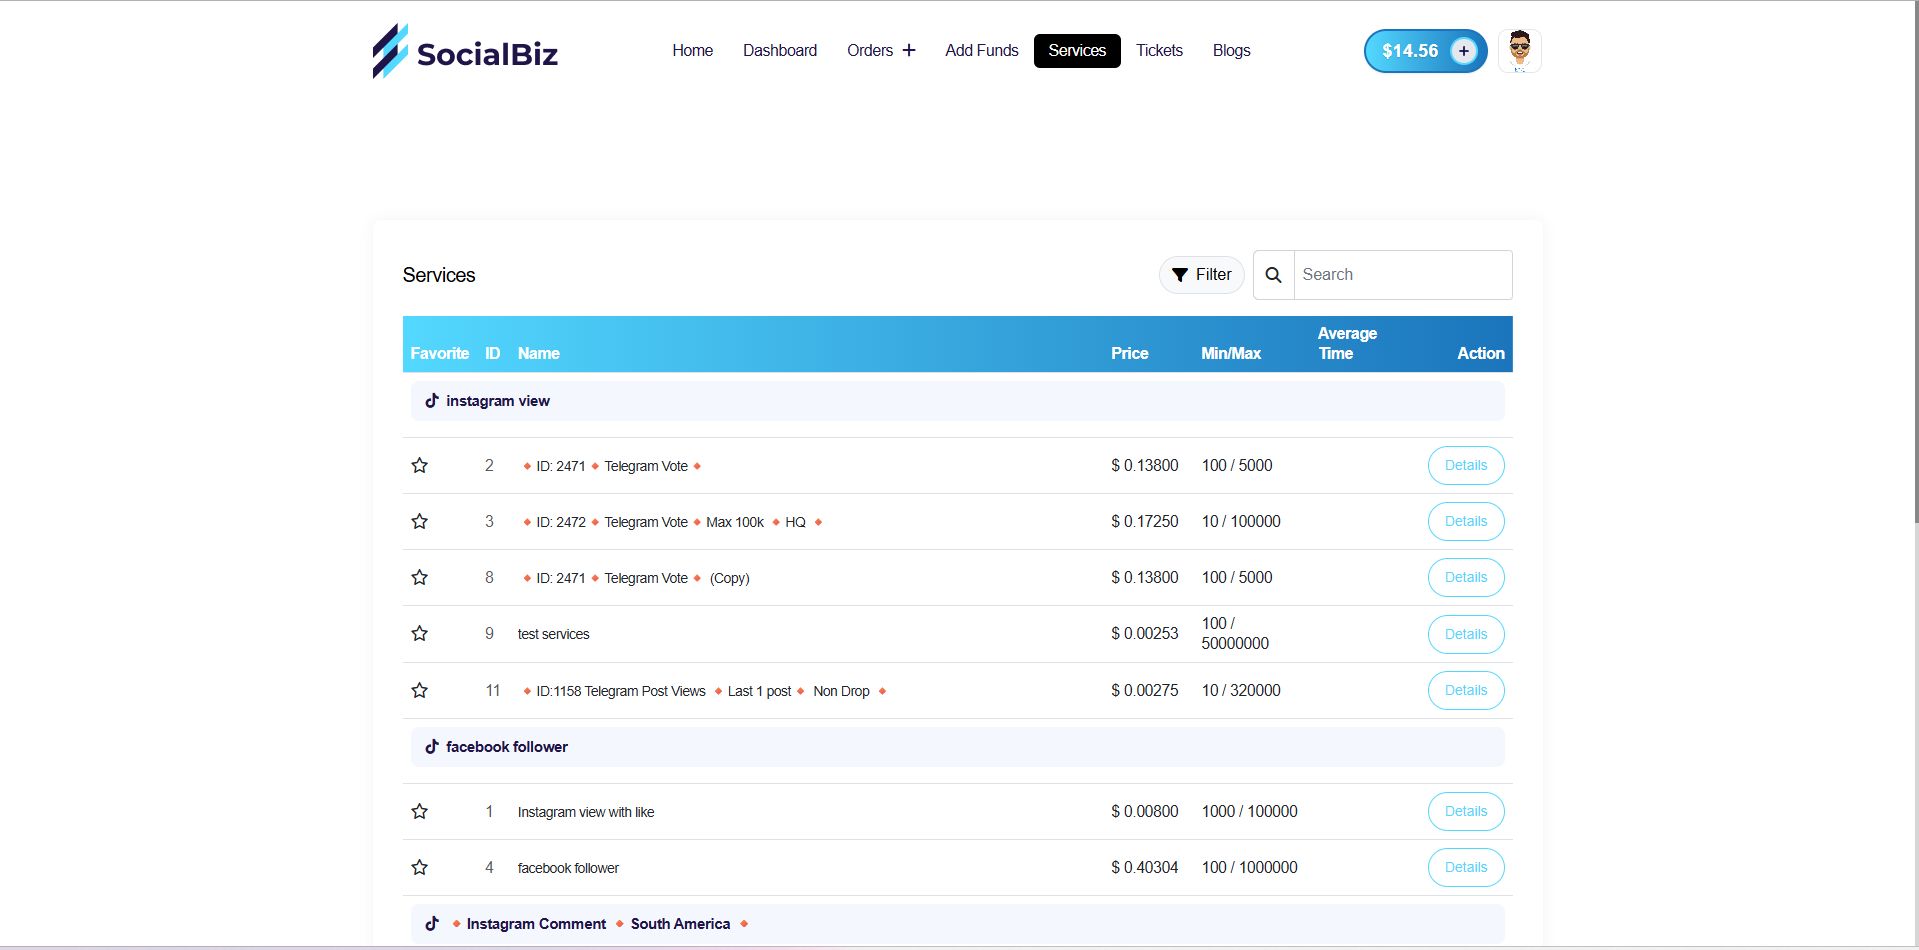Click the price $ 0.00253
This screenshot has height=950, width=1919.
(x=1145, y=634)
